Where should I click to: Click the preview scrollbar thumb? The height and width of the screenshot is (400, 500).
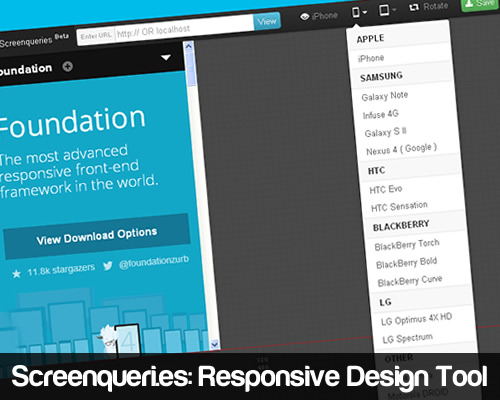pyautogui.click(x=190, y=68)
